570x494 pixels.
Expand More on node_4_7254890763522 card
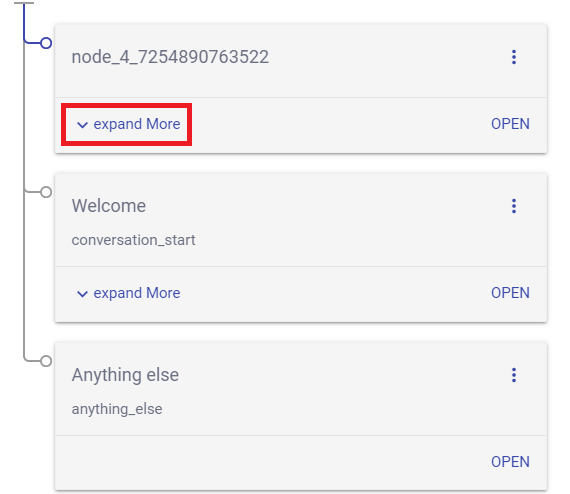point(128,124)
